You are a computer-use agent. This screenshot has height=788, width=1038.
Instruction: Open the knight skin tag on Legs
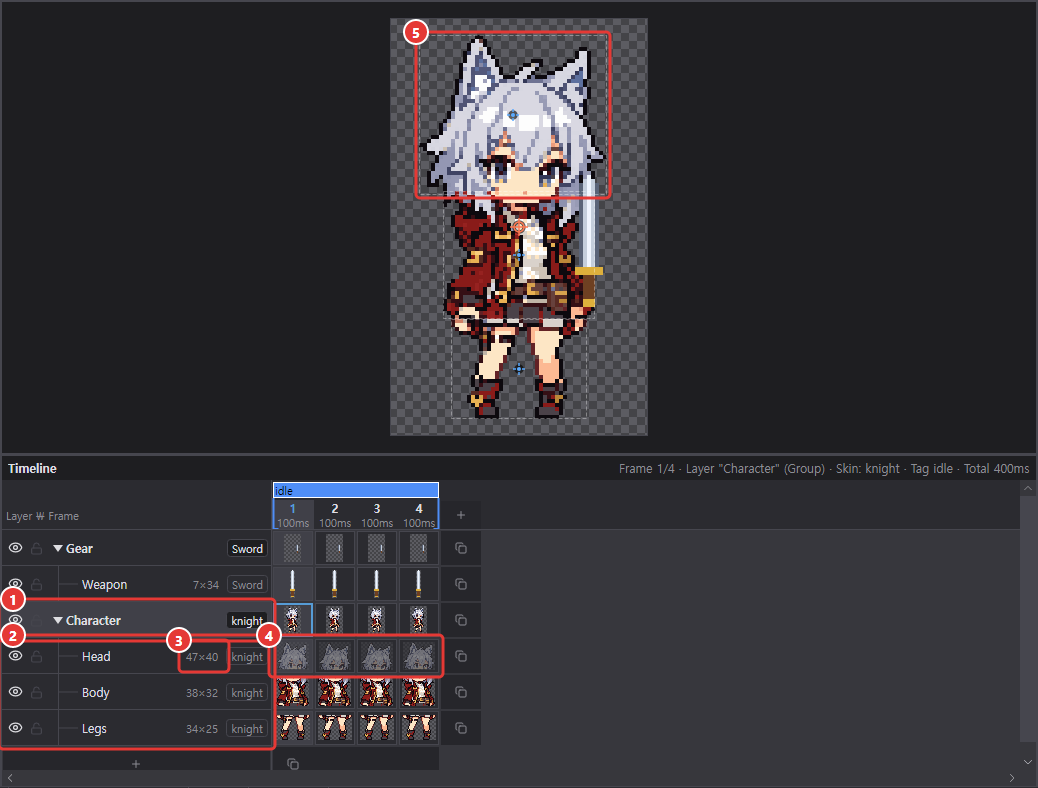tap(247, 728)
